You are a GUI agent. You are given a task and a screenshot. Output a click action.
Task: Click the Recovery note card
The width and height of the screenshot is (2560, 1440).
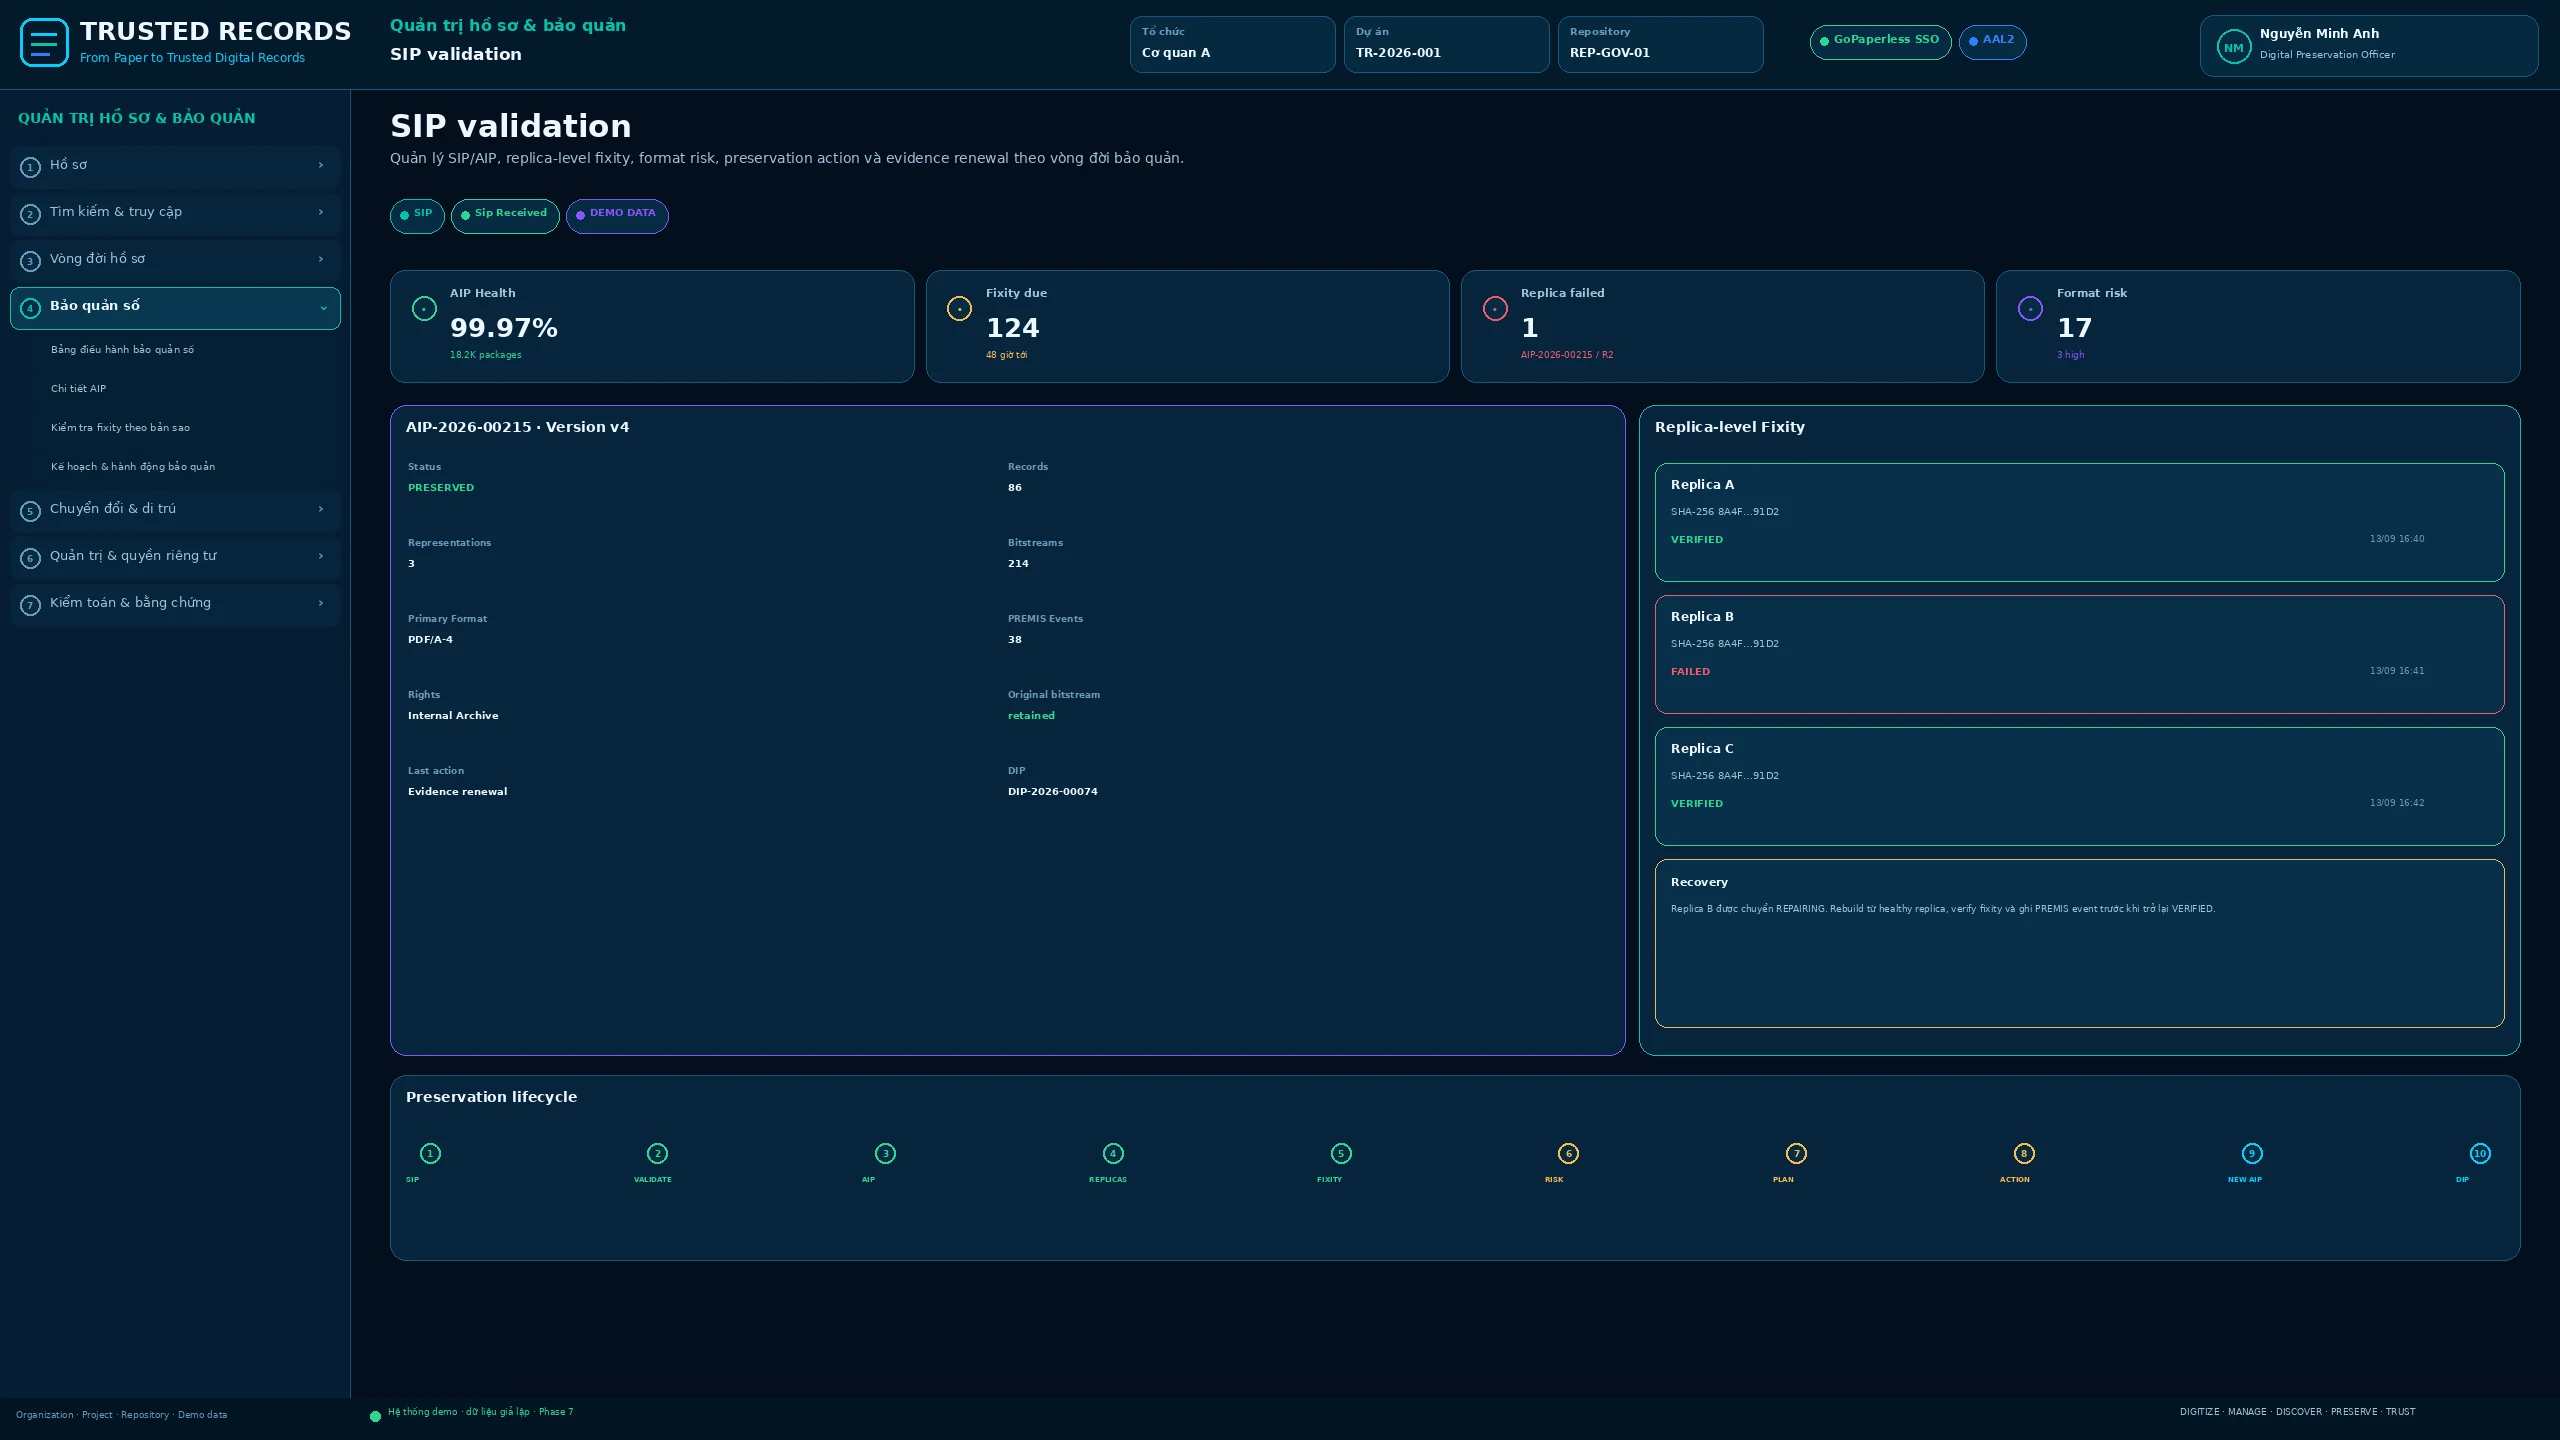(2079, 943)
